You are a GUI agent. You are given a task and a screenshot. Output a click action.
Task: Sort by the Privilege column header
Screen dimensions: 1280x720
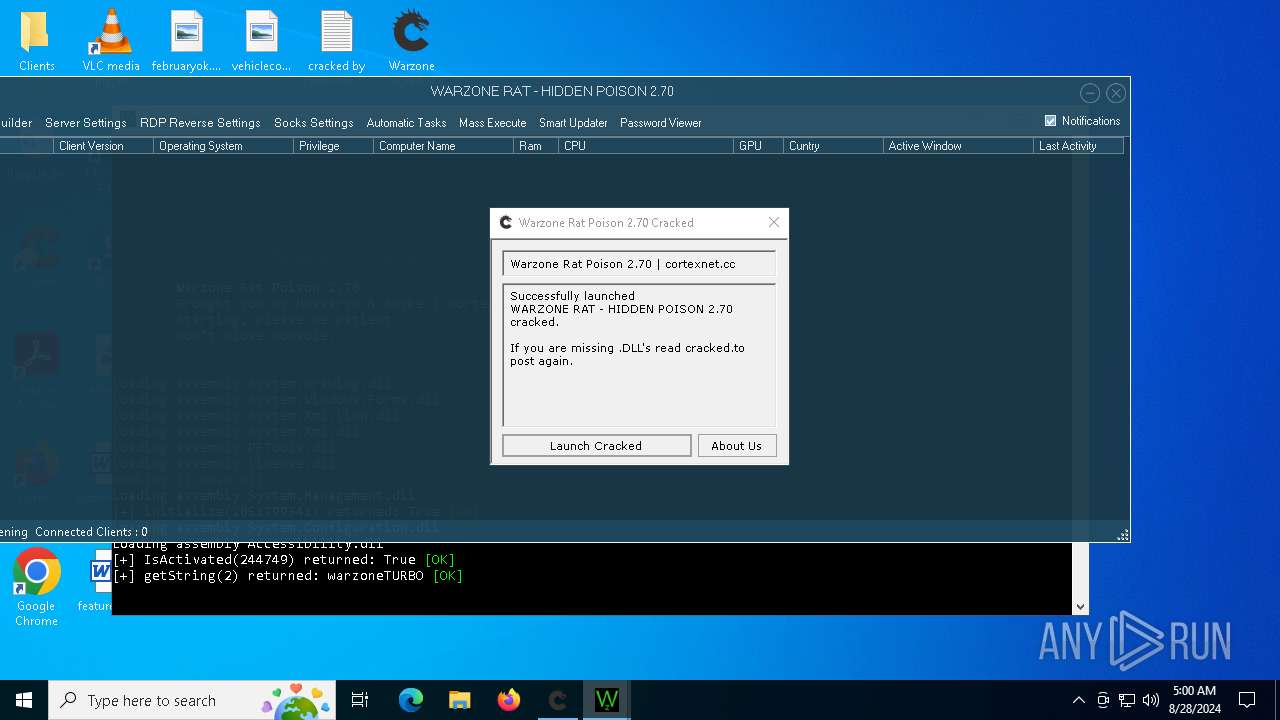coord(334,146)
